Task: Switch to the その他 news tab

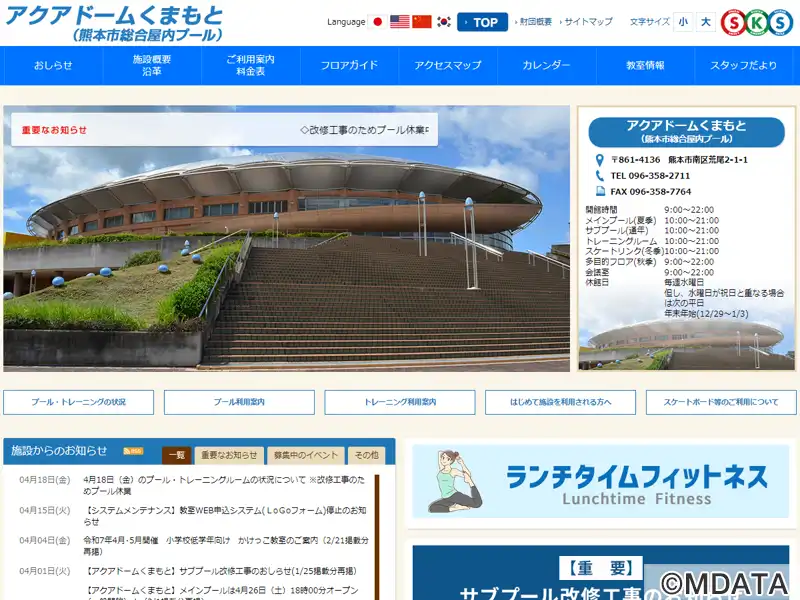Action: coord(367,455)
